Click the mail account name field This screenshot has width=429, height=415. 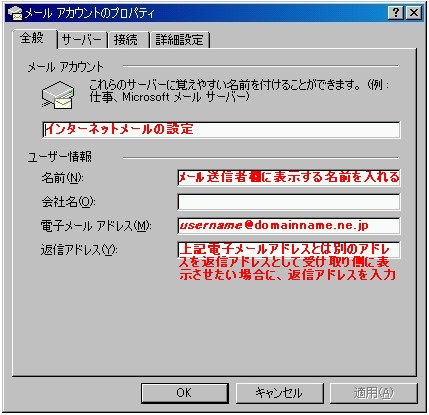(222, 130)
